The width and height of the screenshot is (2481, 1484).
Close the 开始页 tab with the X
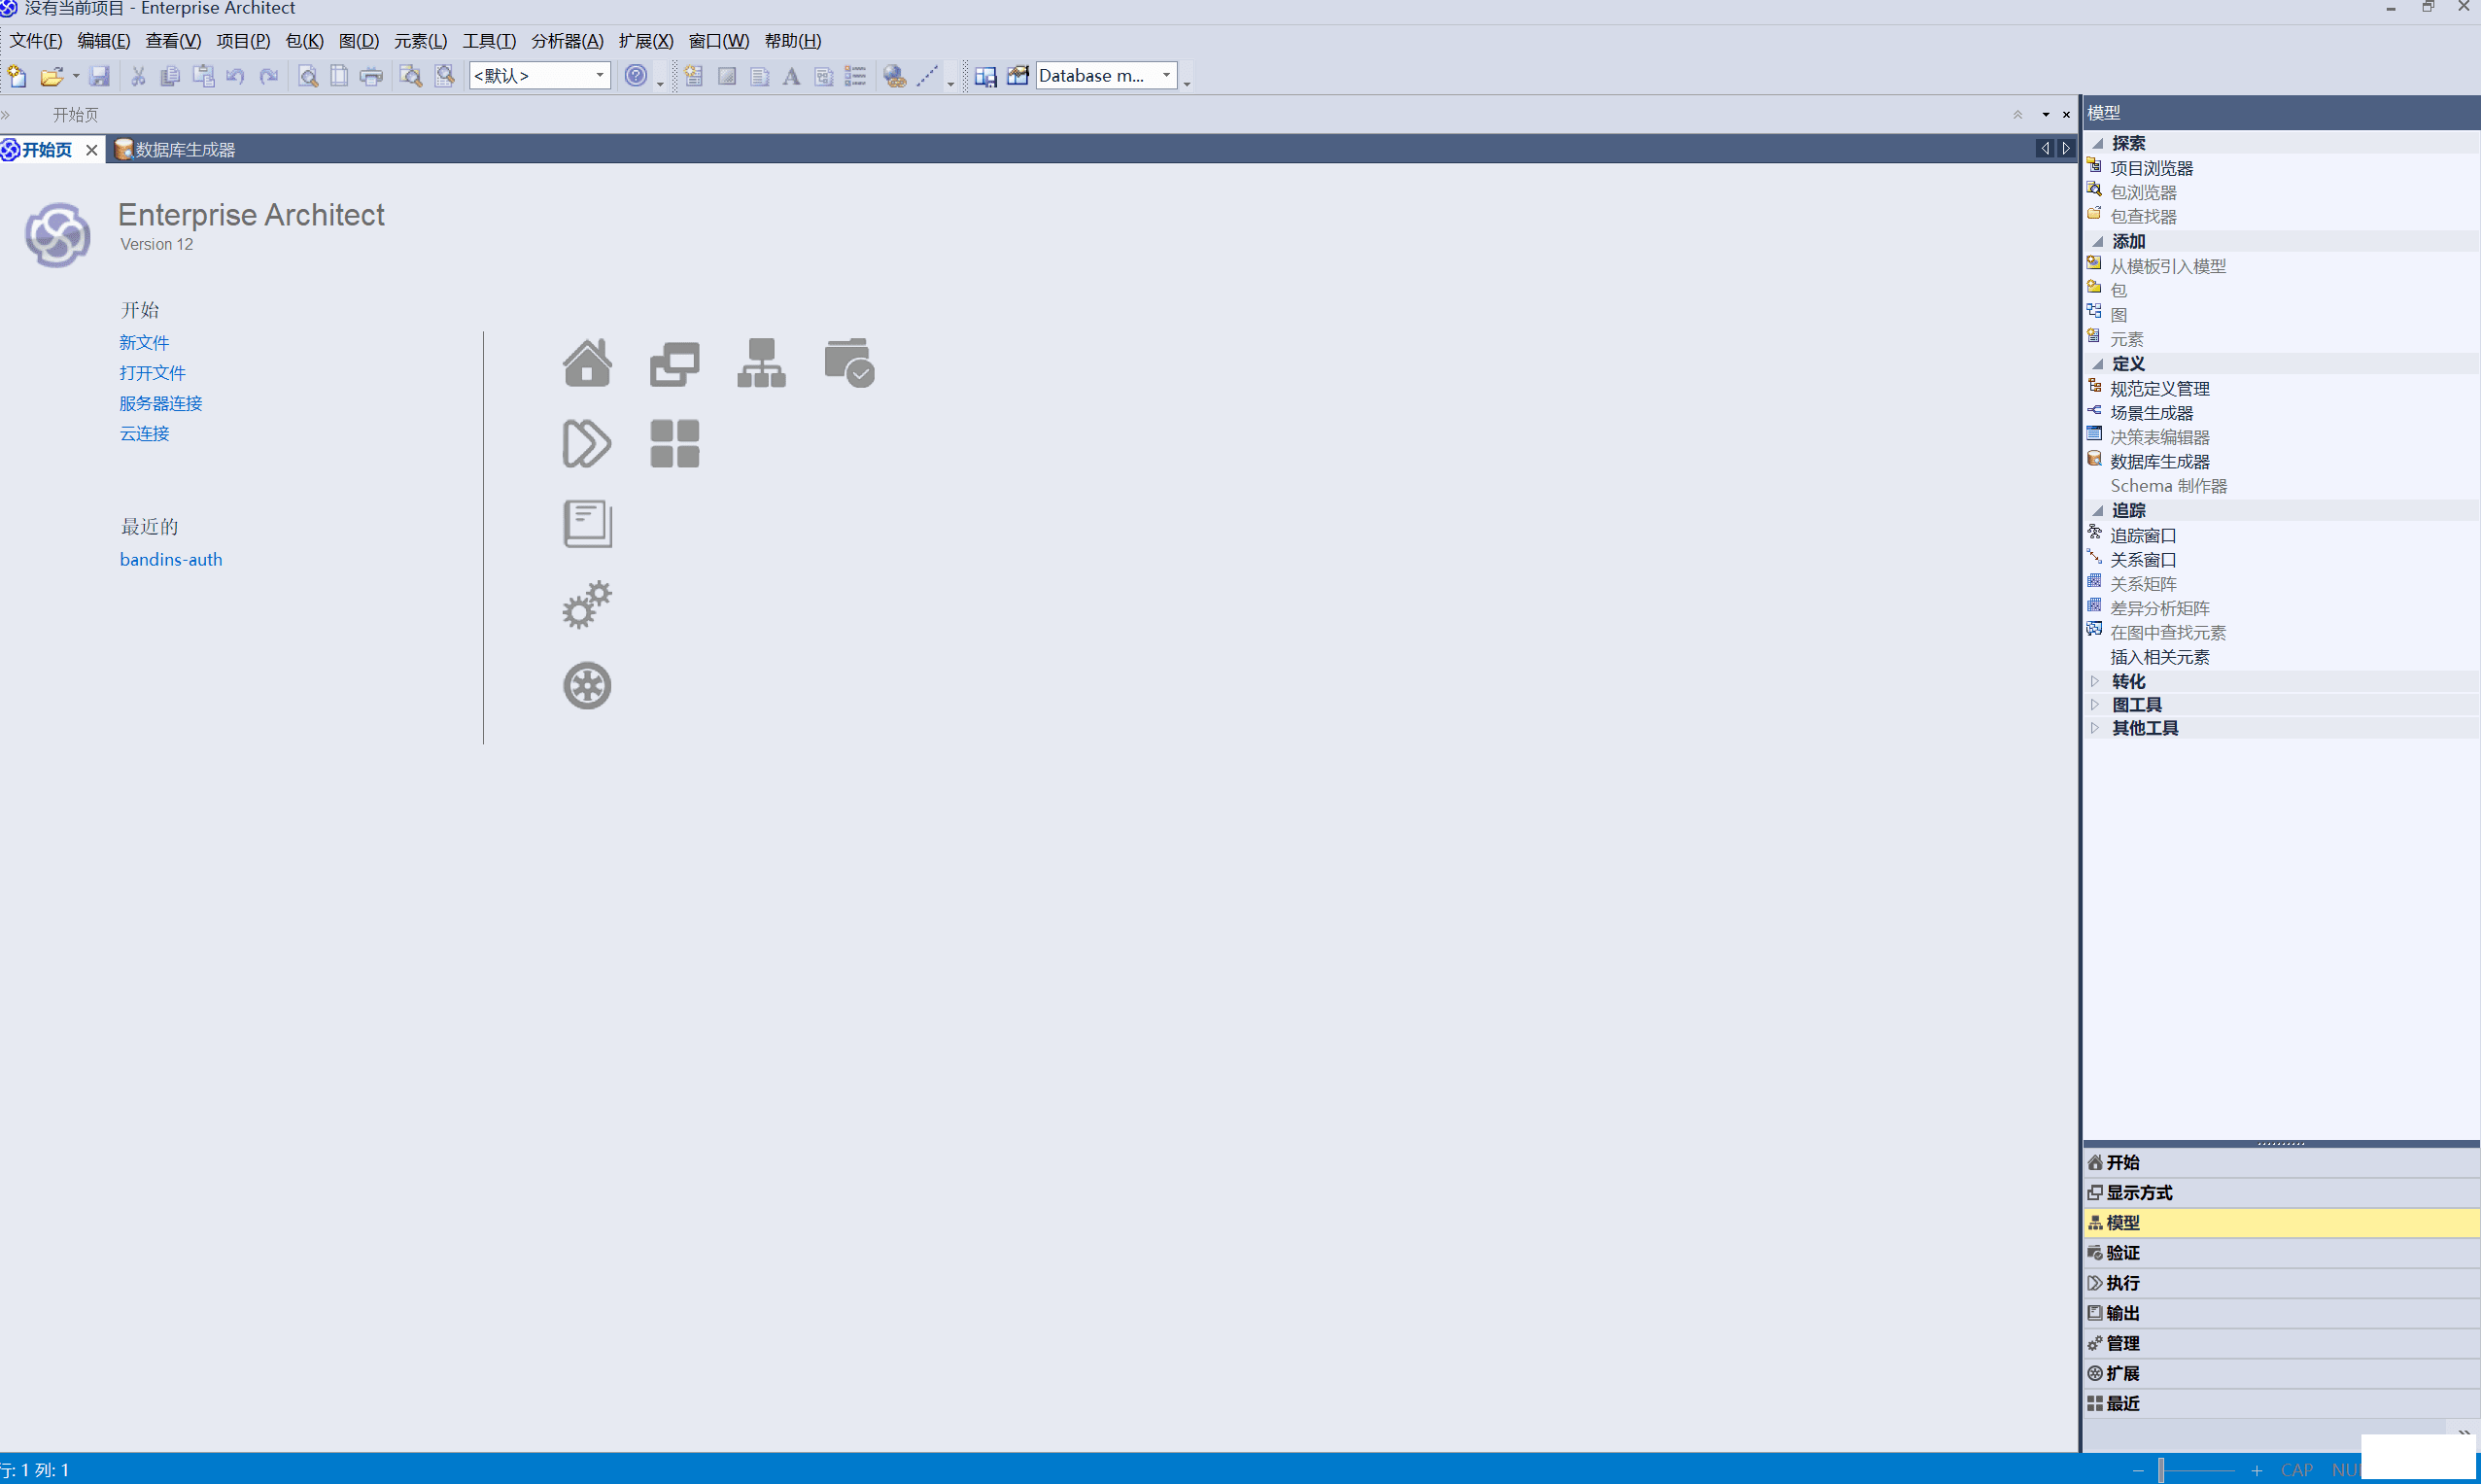[92, 150]
